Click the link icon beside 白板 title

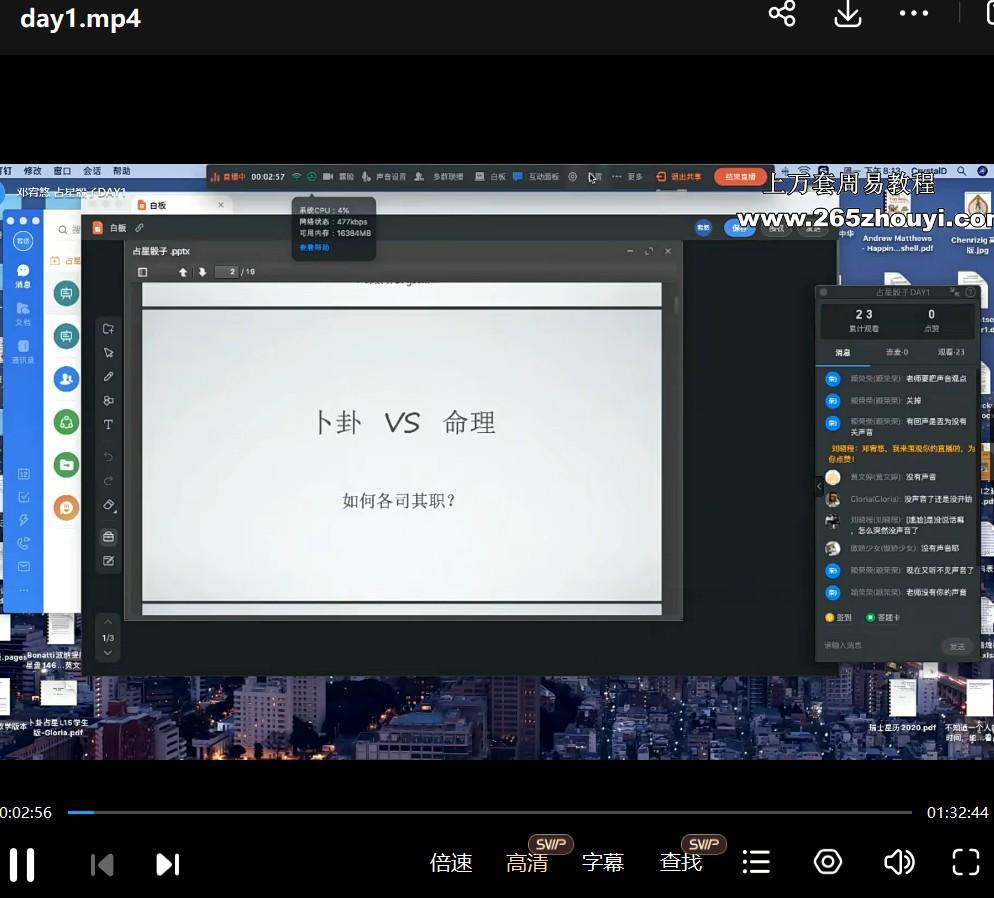[x=139, y=228]
